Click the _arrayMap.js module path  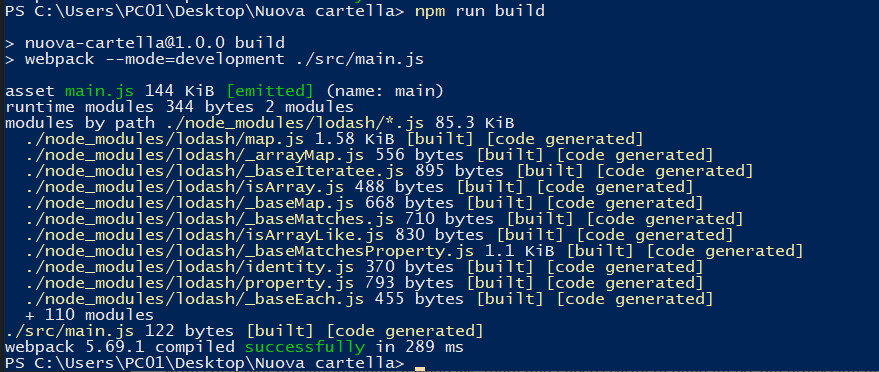click(x=195, y=155)
